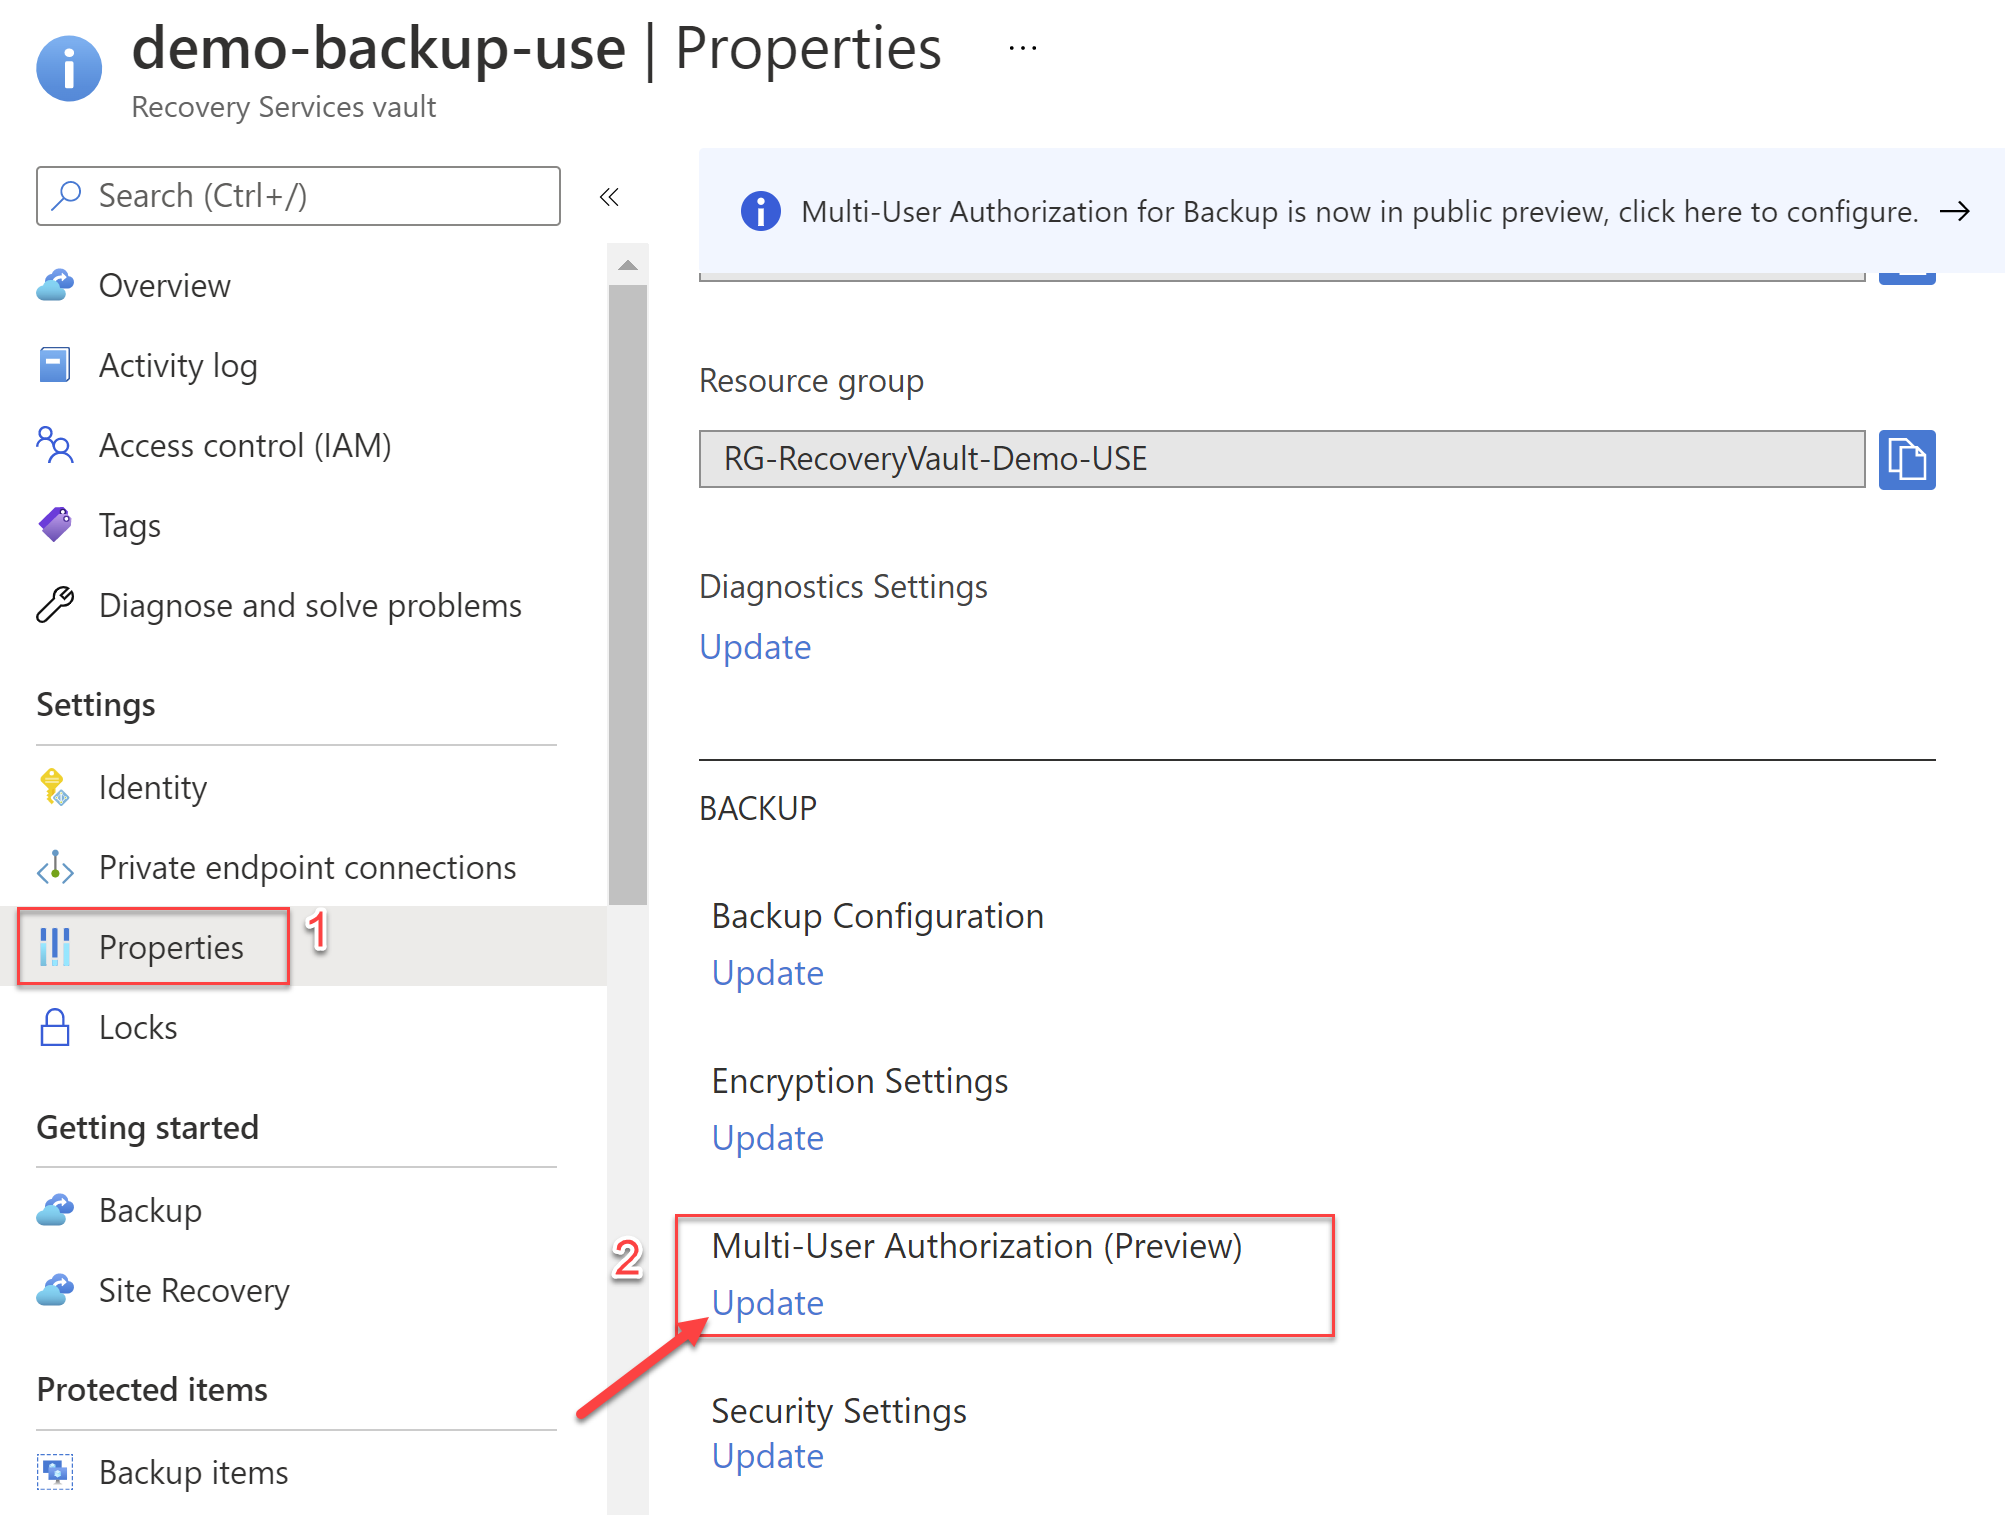The height and width of the screenshot is (1515, 2005).
Task: Open the Overview menu item
Action: 164,285
